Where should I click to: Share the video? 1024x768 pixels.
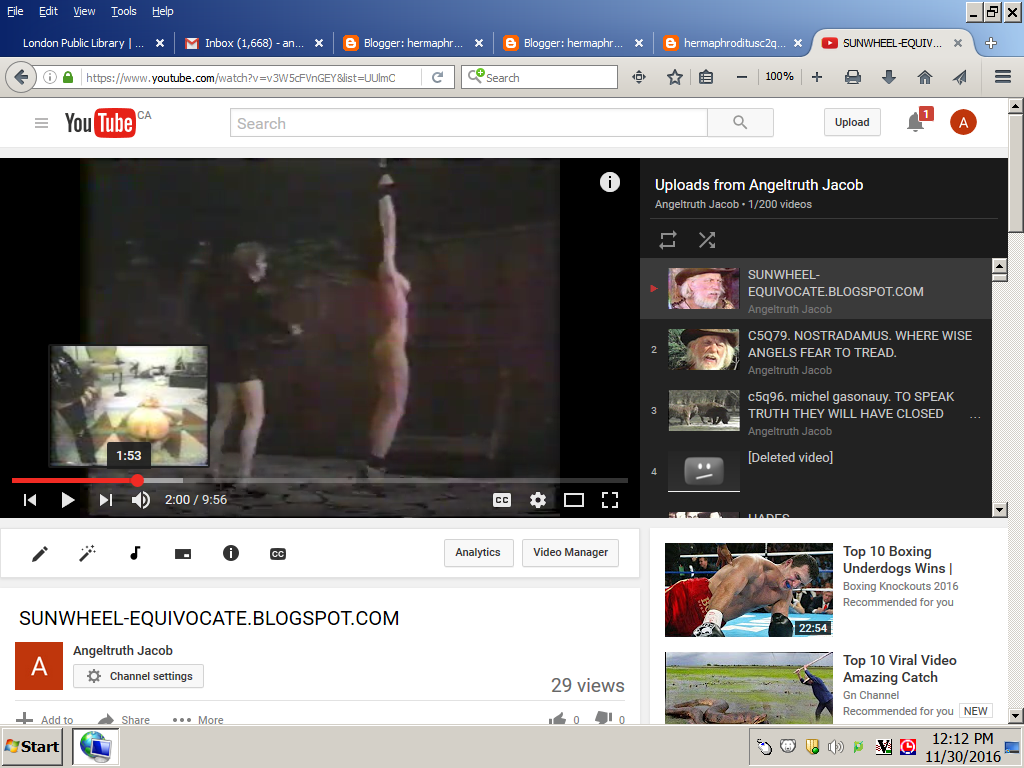(123, 719)
